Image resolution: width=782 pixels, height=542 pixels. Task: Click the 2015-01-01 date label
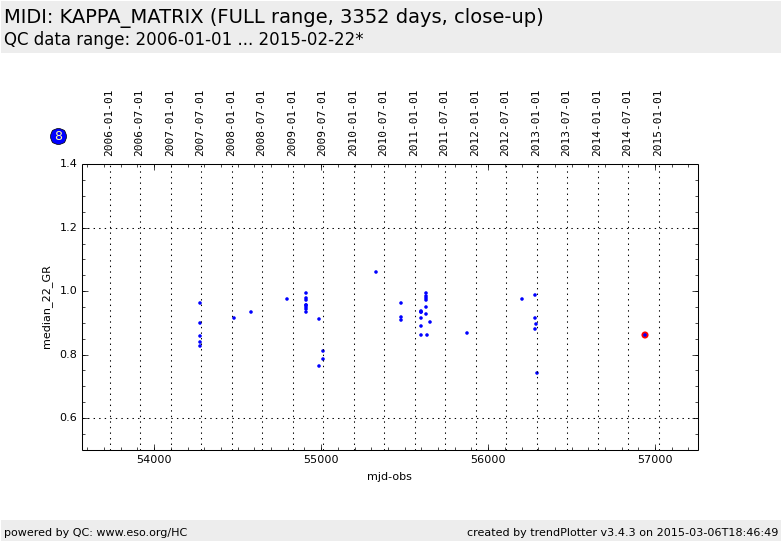pos(658,123)
